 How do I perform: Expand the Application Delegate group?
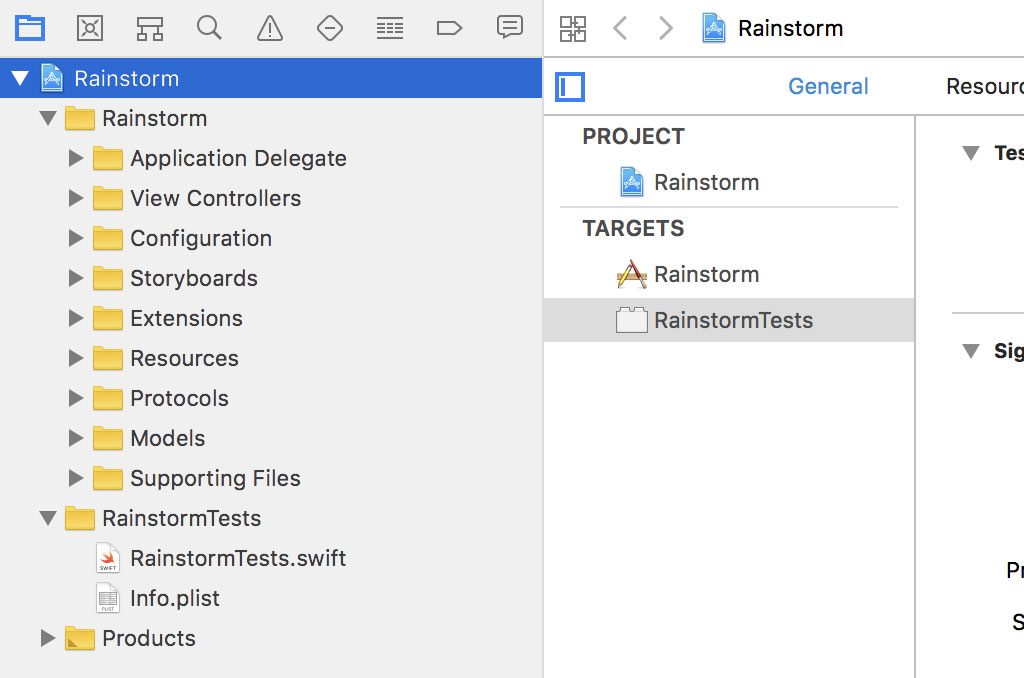[x=76, y=158]
